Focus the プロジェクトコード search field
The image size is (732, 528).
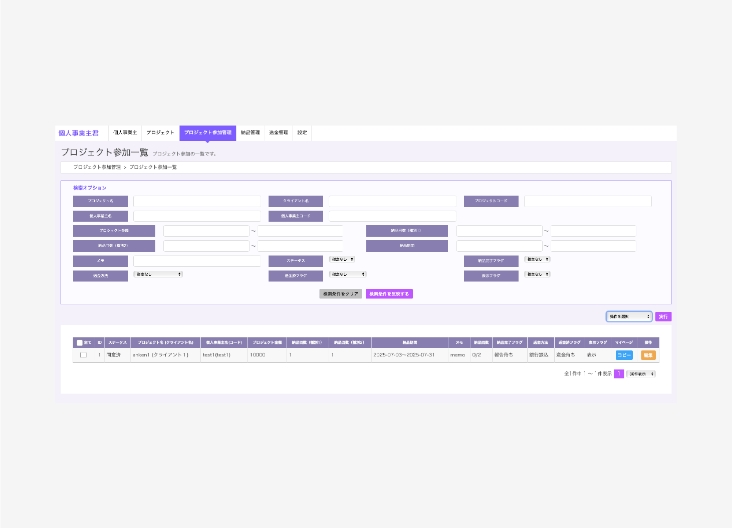click(x=588, y=201)
